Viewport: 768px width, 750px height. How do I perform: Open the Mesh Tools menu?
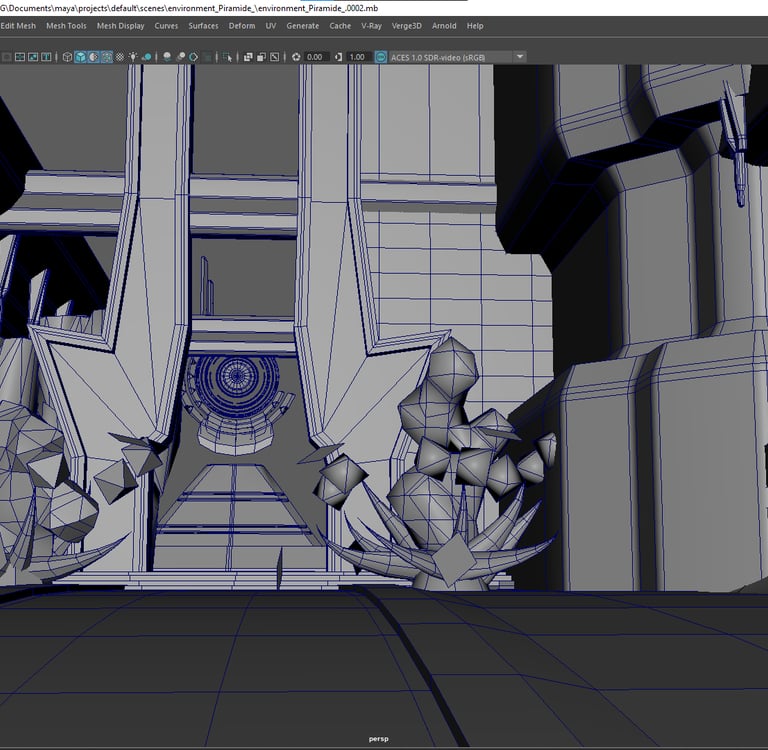pos(66,26)
